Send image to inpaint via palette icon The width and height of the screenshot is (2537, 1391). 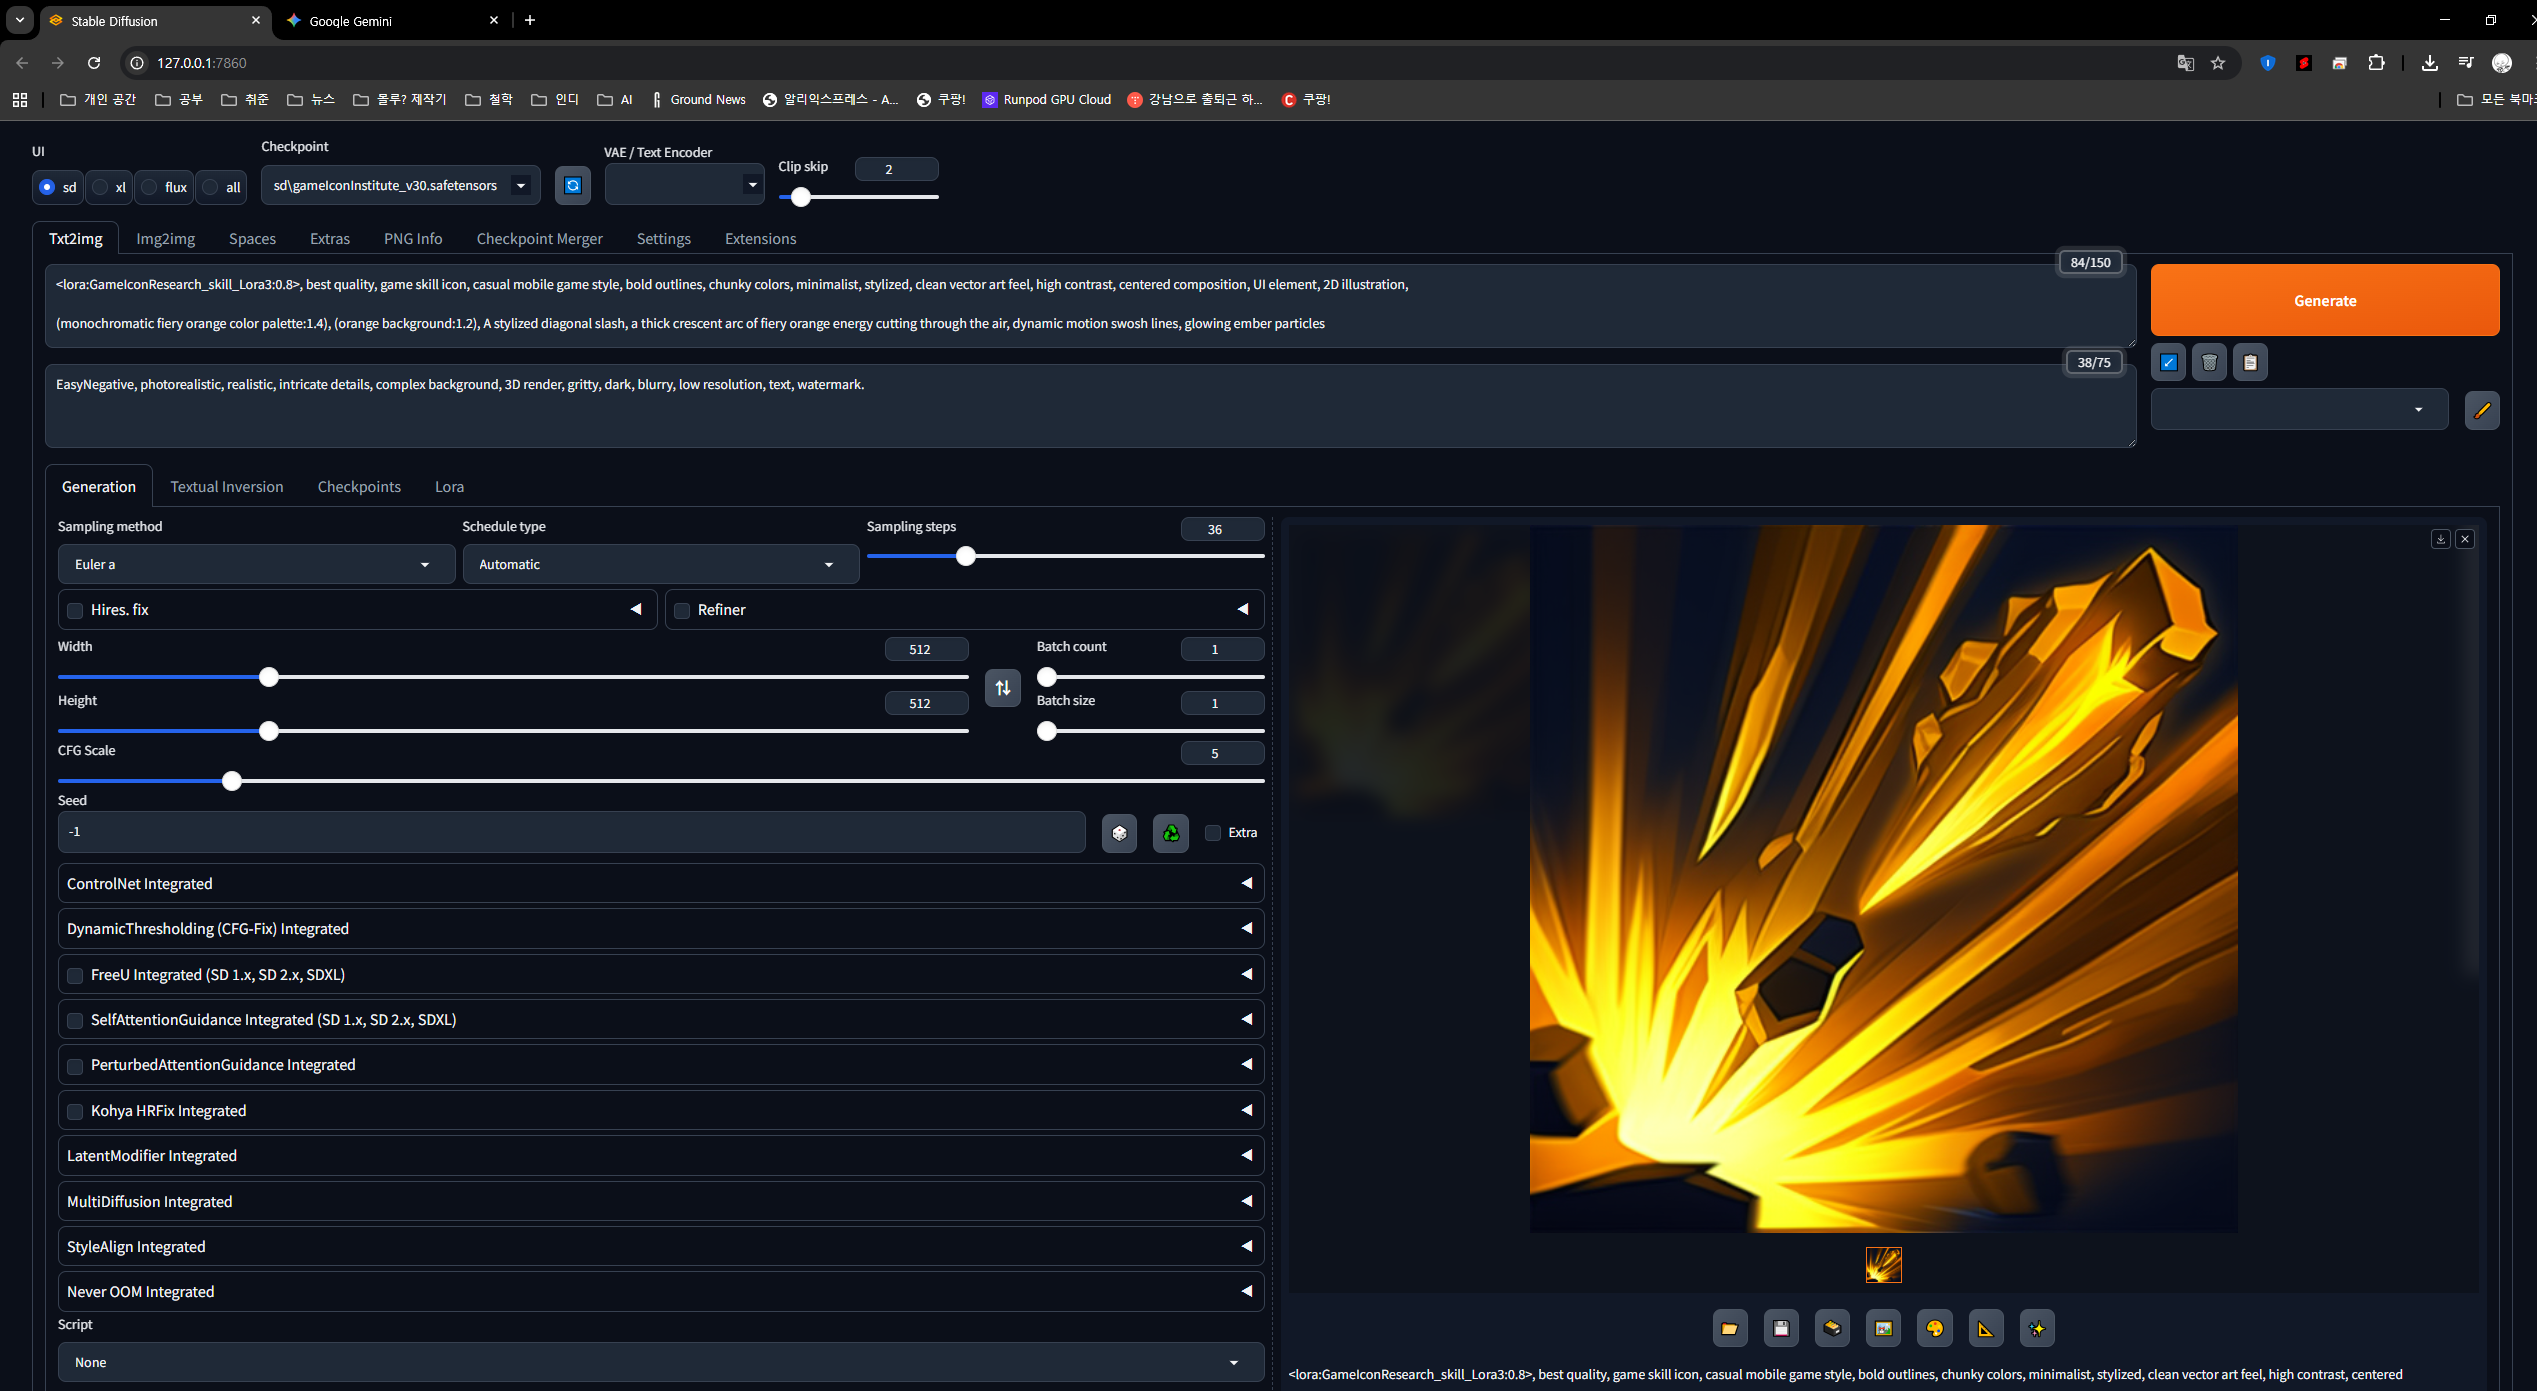(1934, 1328)
